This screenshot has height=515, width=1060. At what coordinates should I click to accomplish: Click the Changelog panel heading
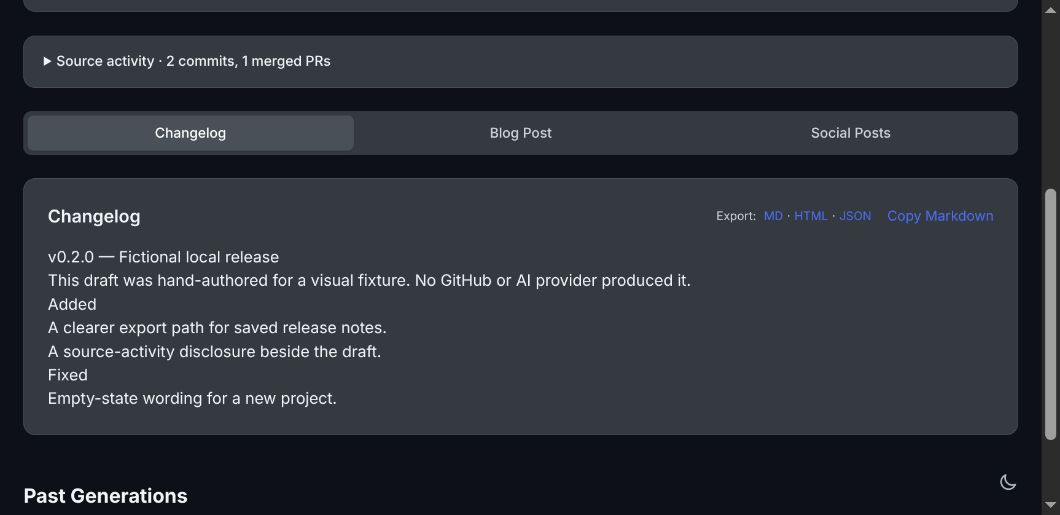(94, 217)
